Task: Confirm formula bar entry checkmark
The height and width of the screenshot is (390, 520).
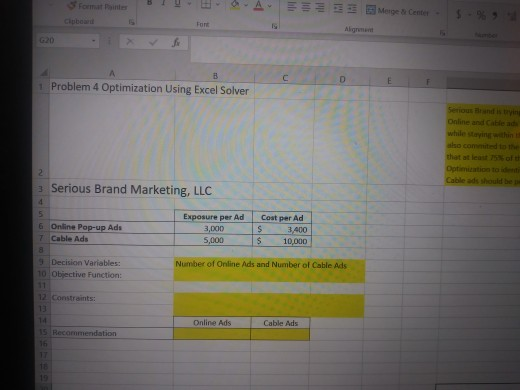Action: 153,42
